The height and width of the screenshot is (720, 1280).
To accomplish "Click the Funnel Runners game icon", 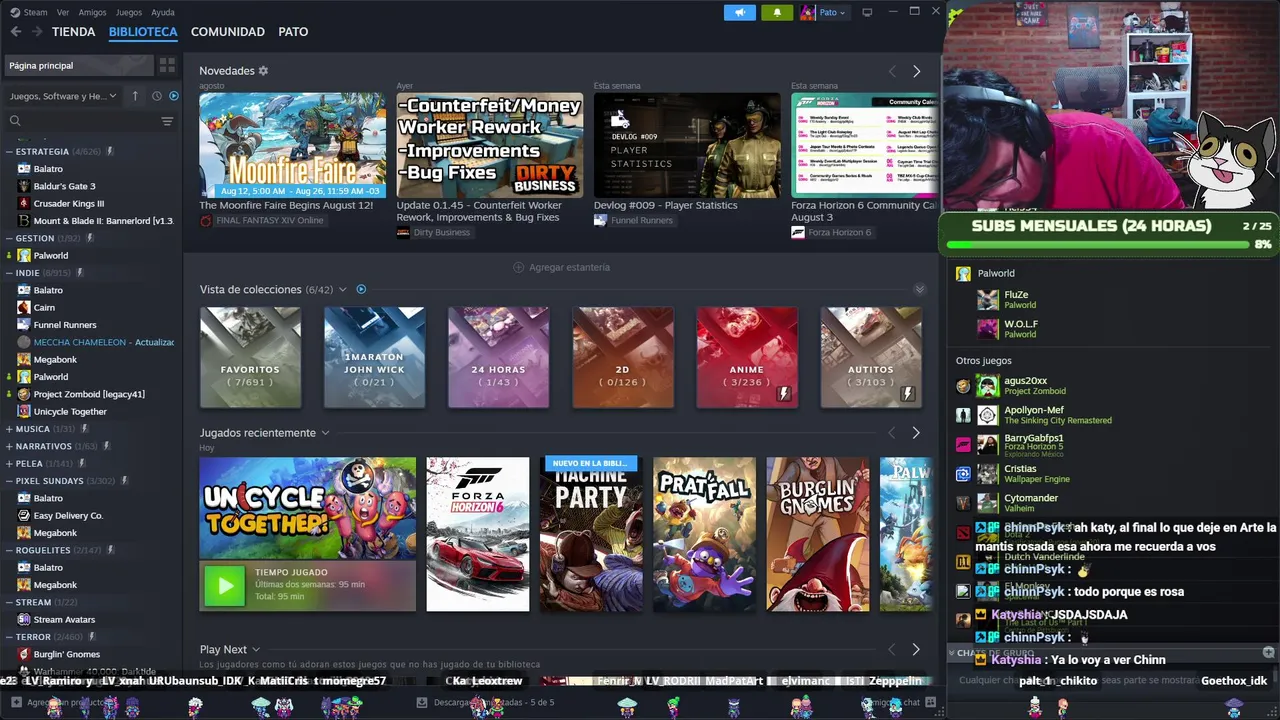I will click(24, 325).
